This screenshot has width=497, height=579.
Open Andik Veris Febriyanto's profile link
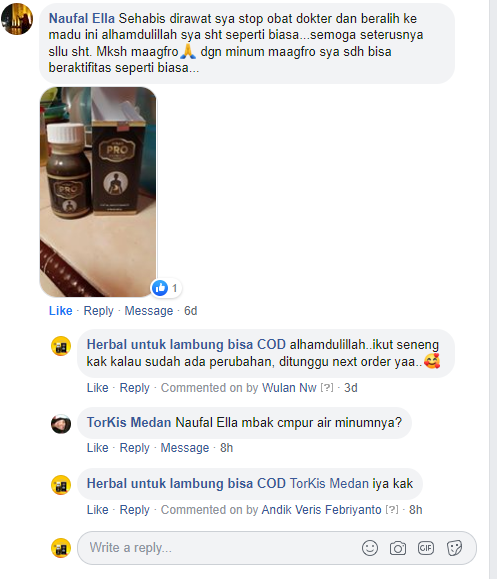[x=321, y=510]
